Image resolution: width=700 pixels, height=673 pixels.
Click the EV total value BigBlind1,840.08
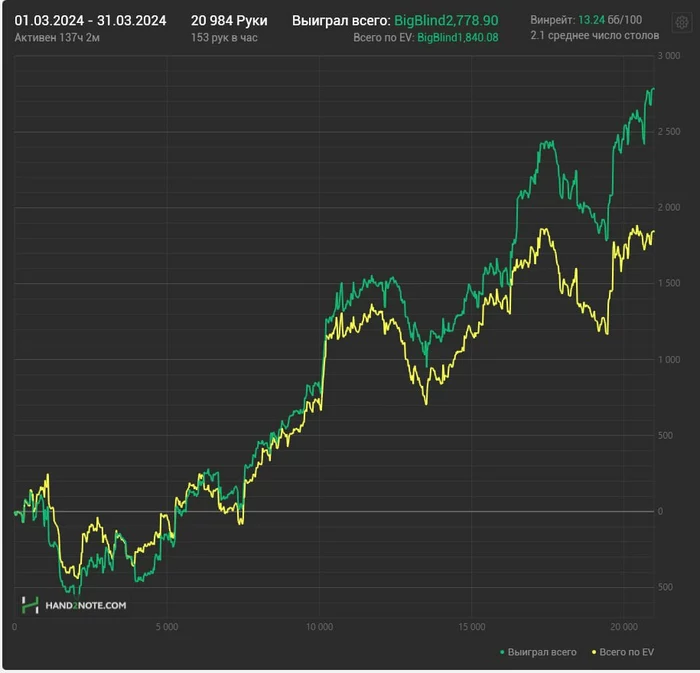click(x=458, y=37)
